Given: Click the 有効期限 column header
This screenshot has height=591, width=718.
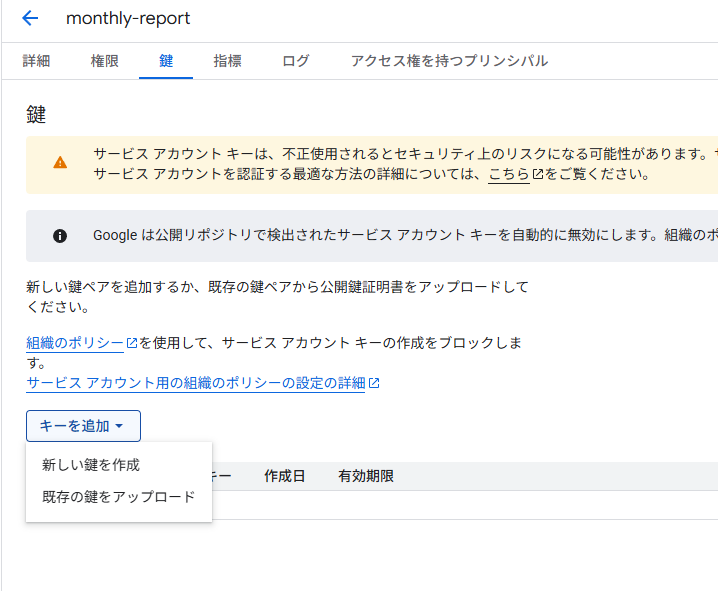Looking at the screenshot, I should point(366,476).
